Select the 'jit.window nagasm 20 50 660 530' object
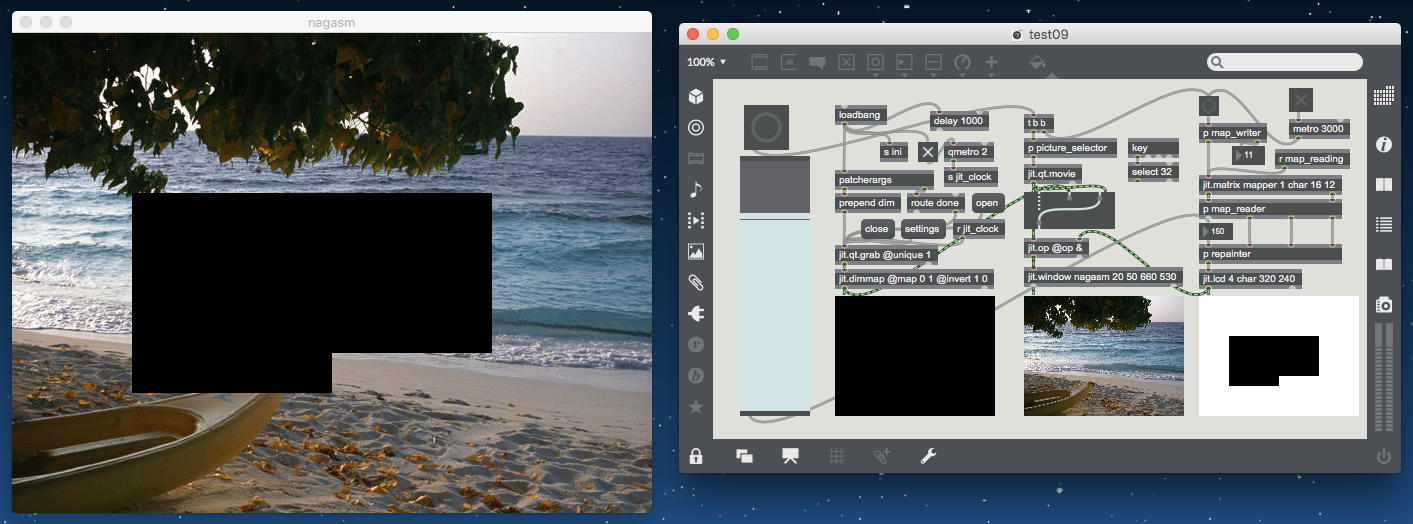 pyautogui.click(x=1103, y=276)
